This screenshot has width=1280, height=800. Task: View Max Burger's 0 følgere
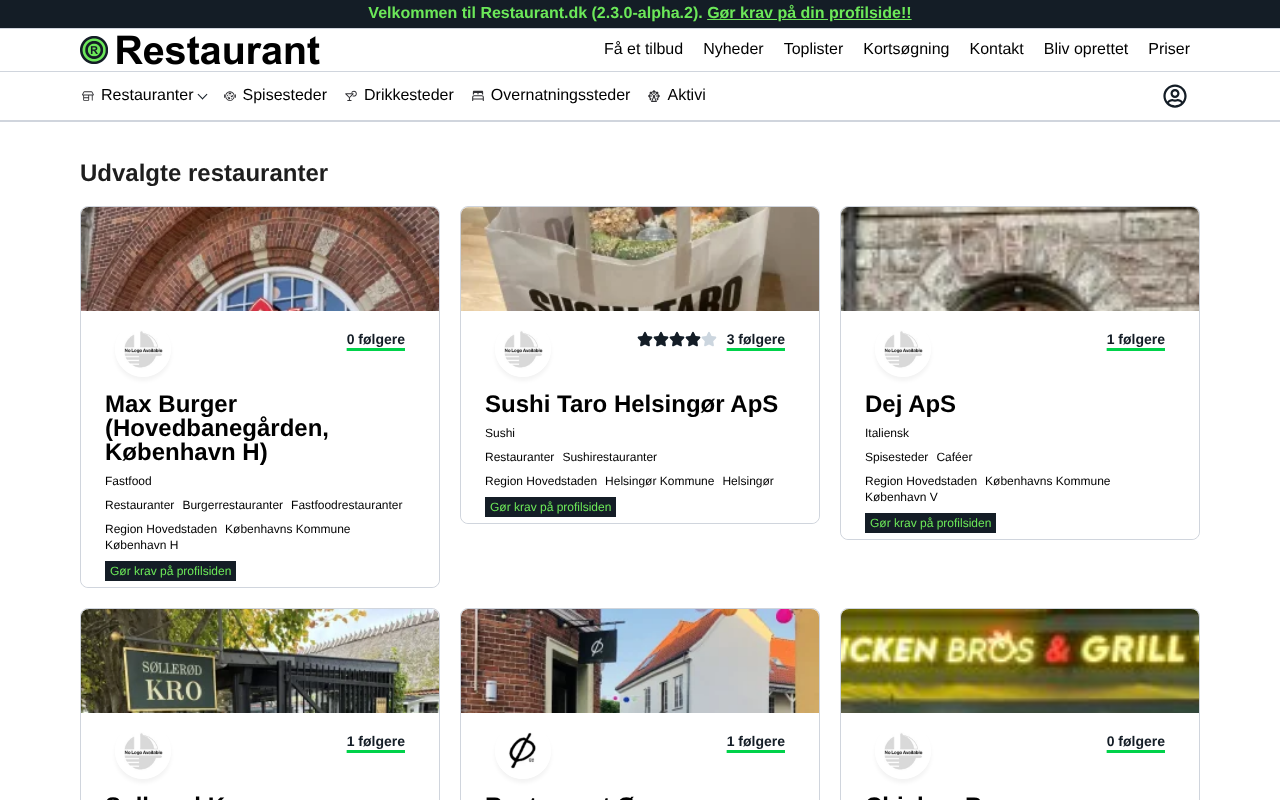tap(376, 340)
